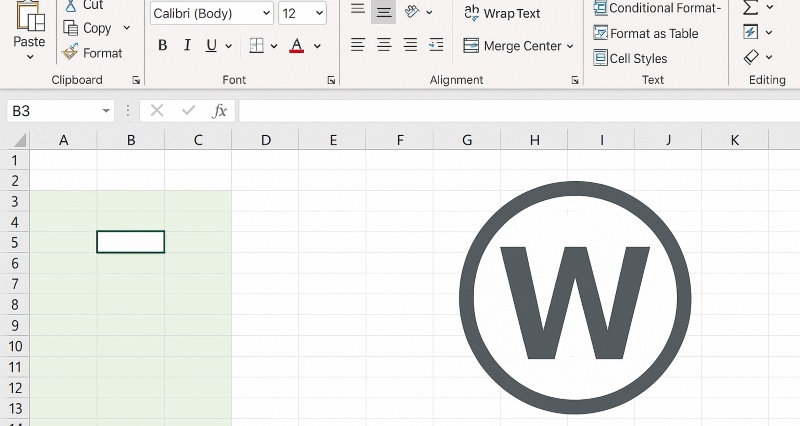The image size is (800, 426).
Task: Select the Format painter brush
Action: click(x=70, y=52)
